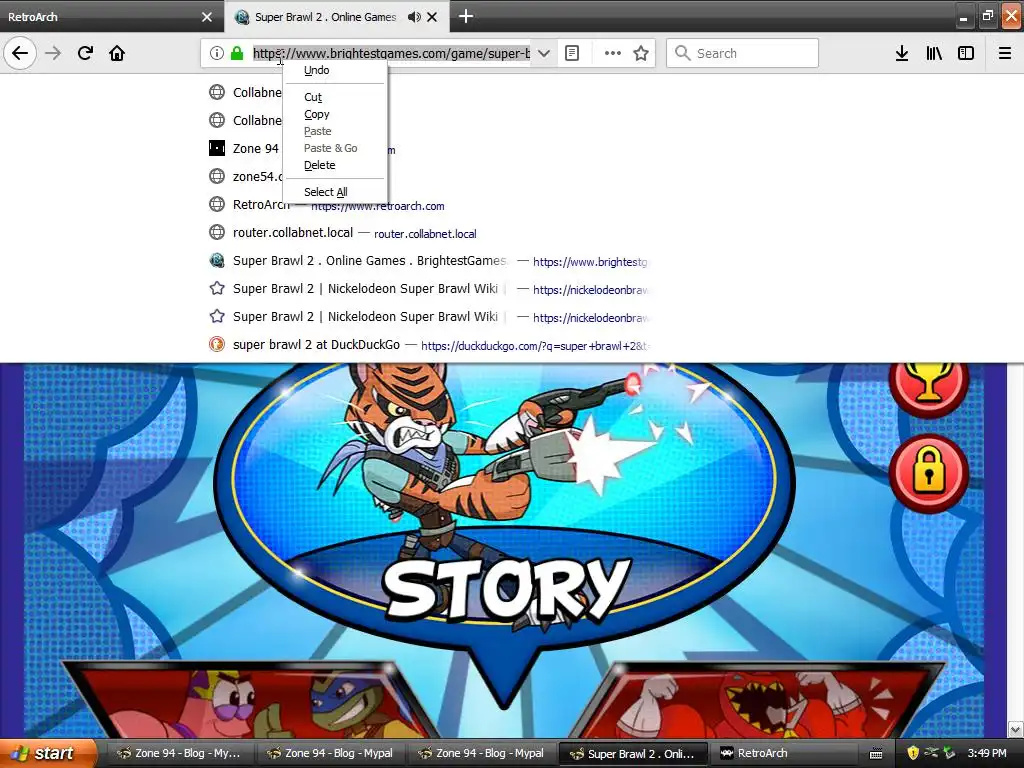The image size is (1024, 768).
Task: Open the Windows Start button
Action: [48, 753]
